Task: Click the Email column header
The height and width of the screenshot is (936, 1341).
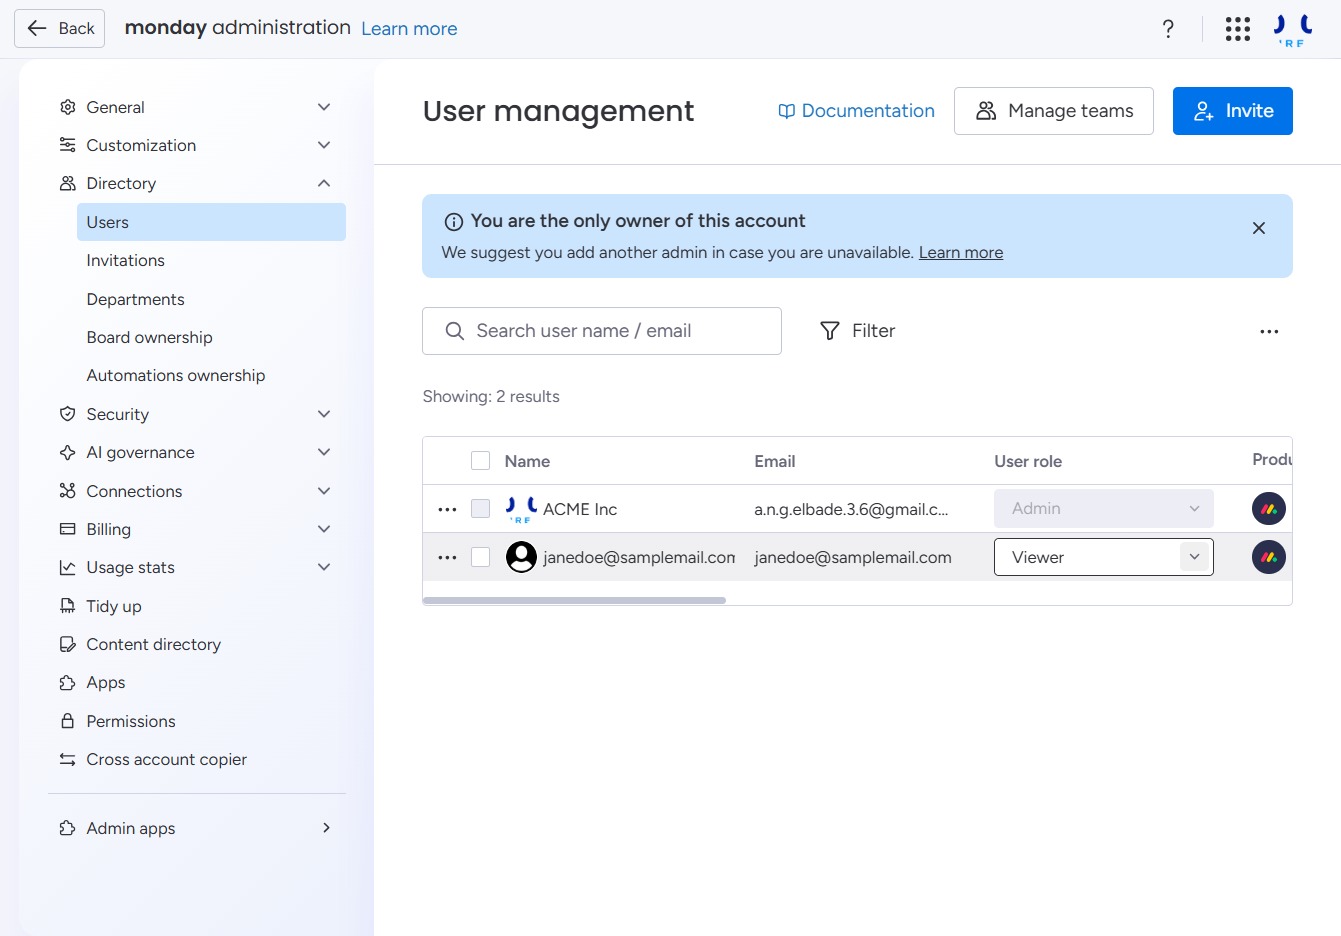Action: (774, 461)
